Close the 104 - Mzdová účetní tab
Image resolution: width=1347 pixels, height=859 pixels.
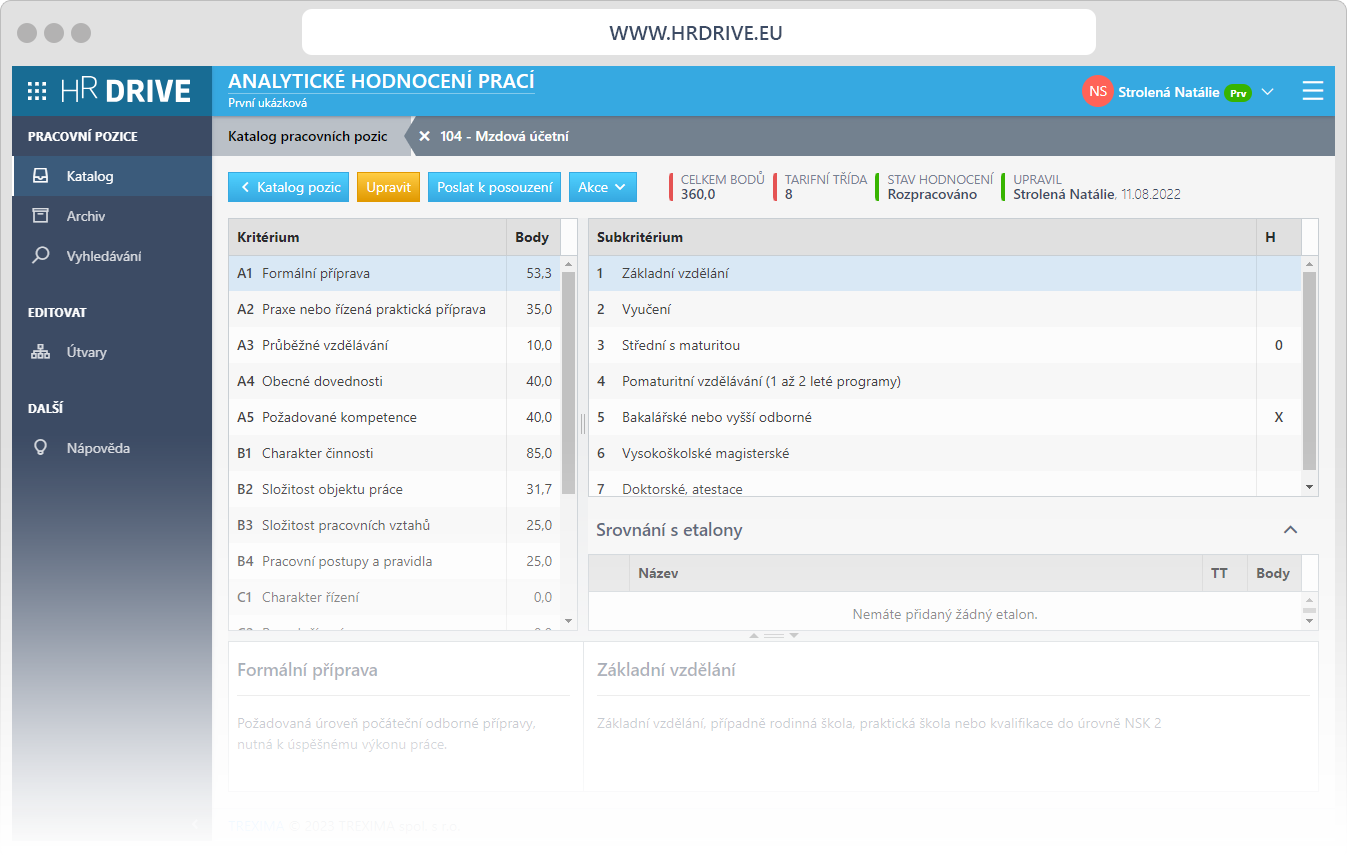point(424,136)
